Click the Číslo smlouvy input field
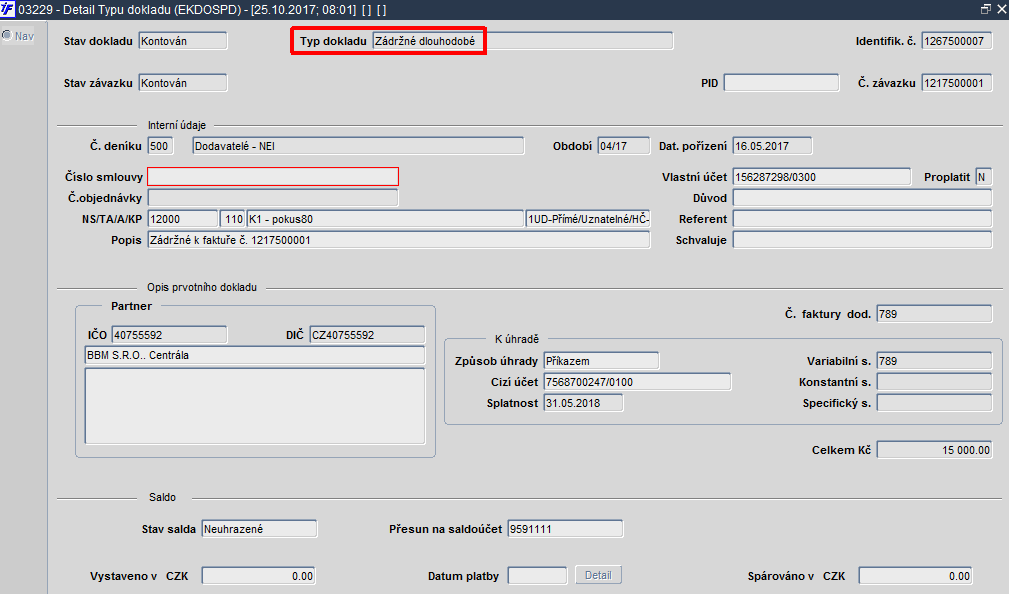 (273, 176)
